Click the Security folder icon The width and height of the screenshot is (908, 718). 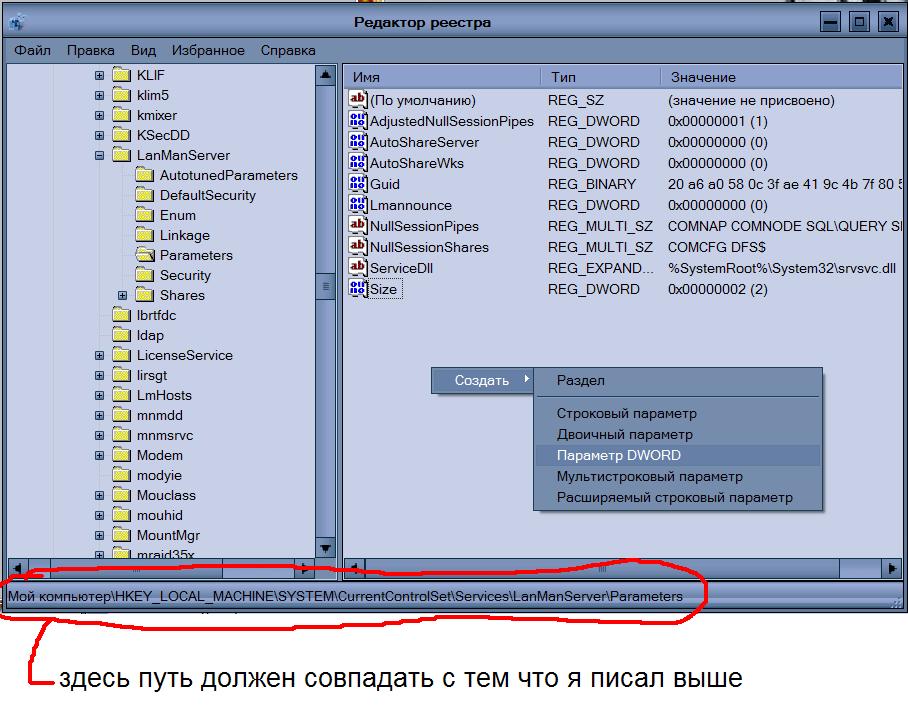click(144, 275)
